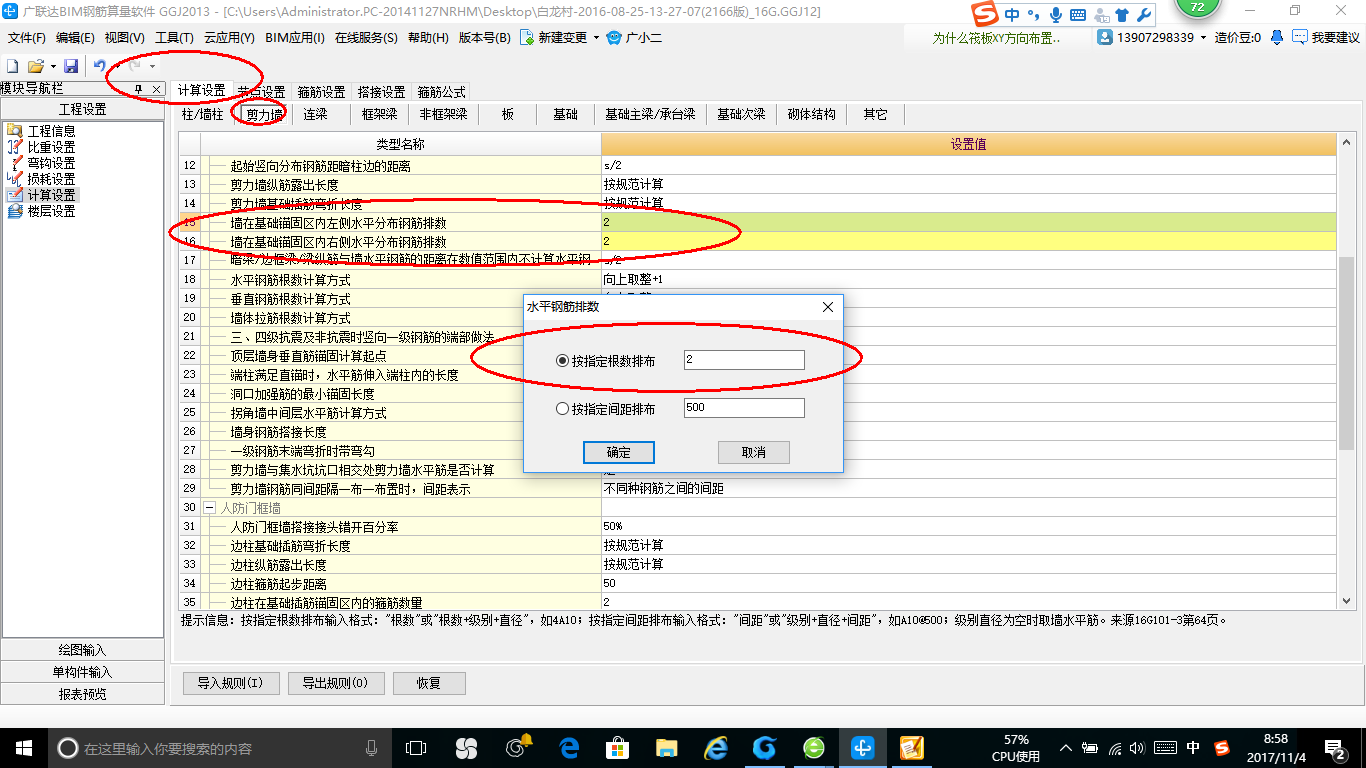This screenshot has height=768, width=1366.
Task: Click the Sogou skin shirt icon
Action: pos(1123,15)
